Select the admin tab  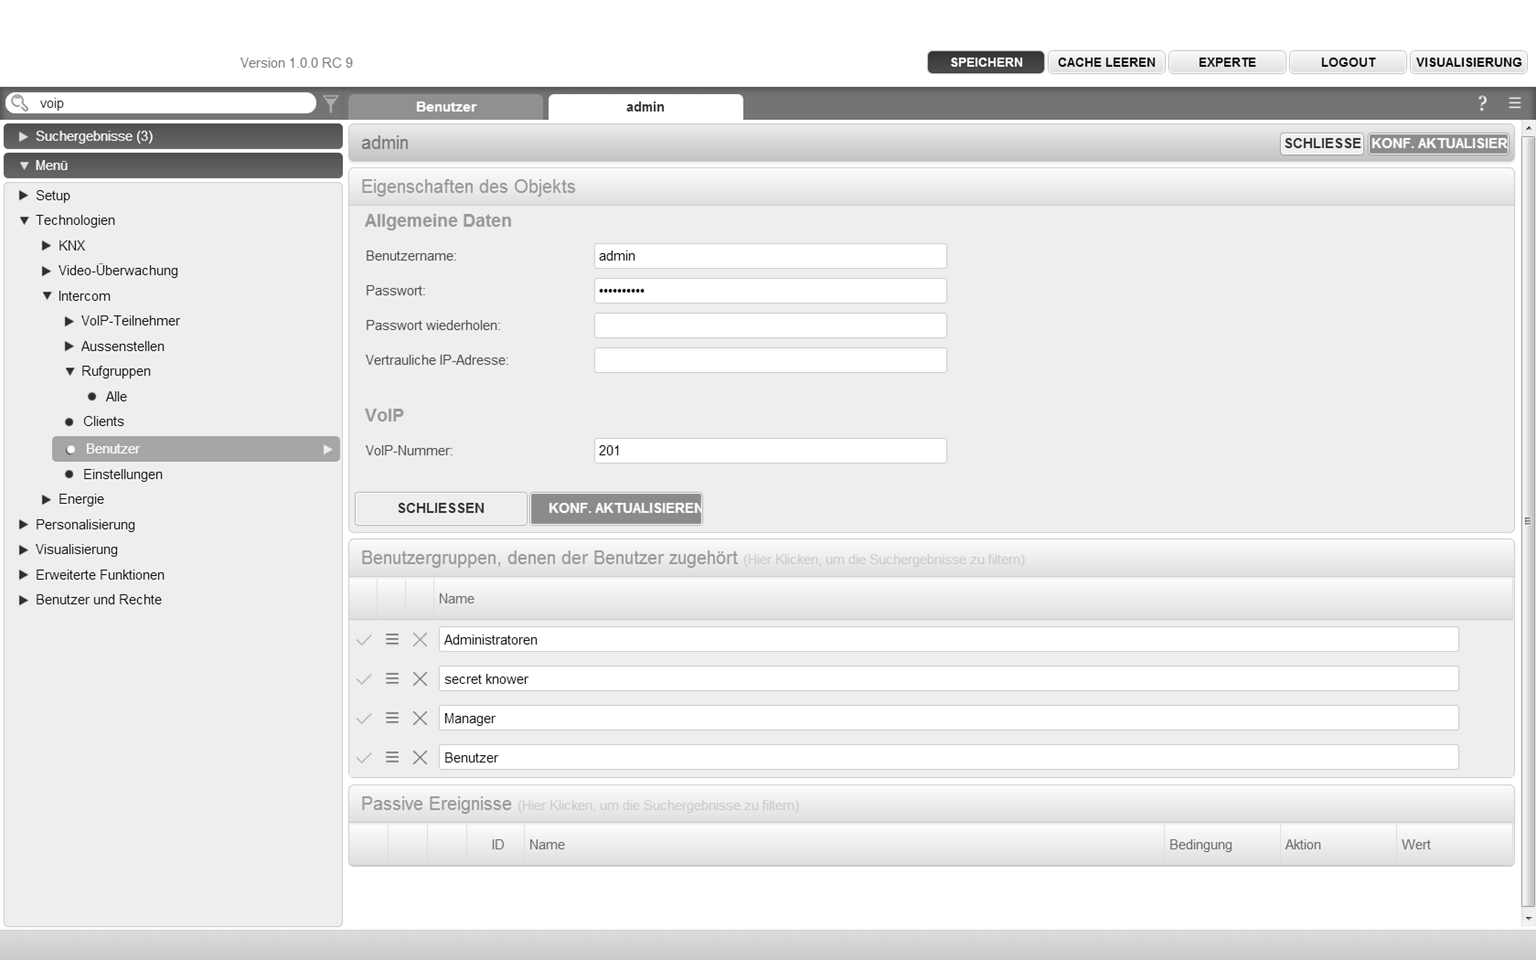coord(645,107)
